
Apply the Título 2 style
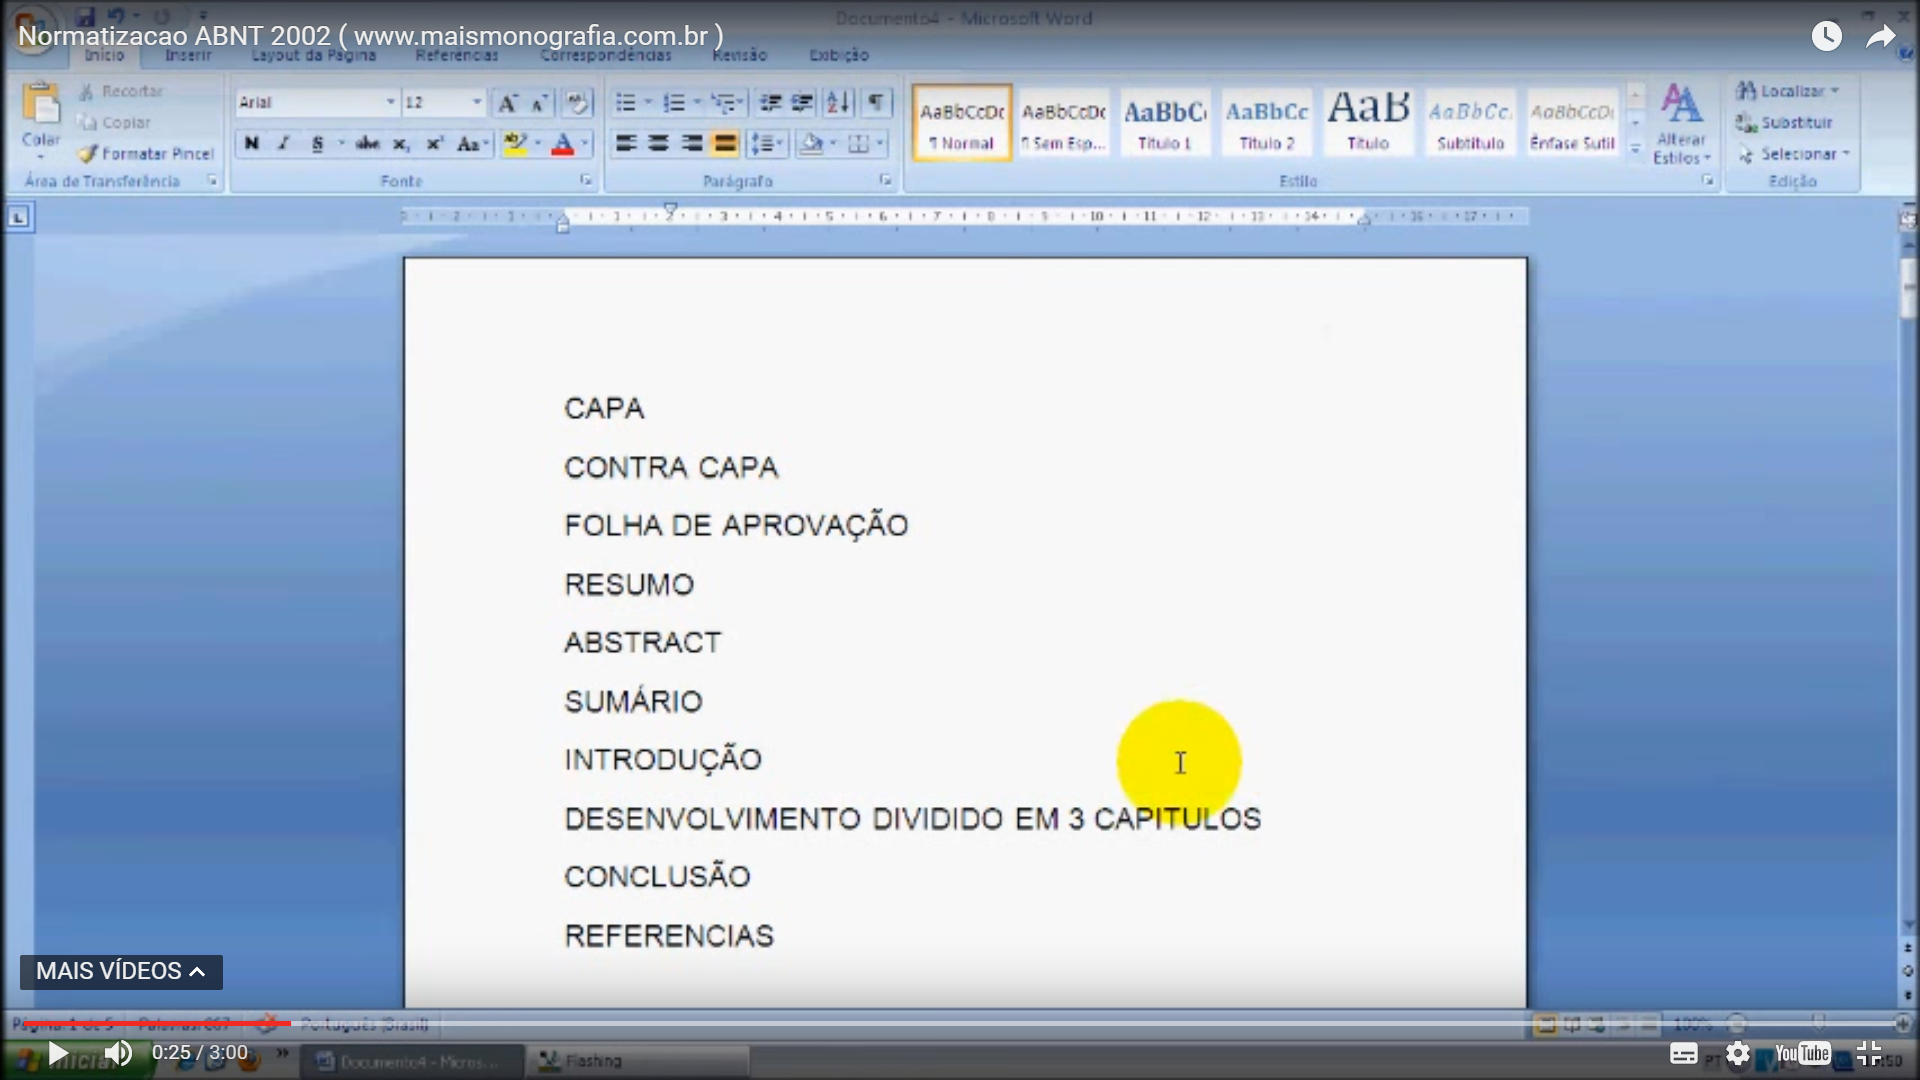(x=1267, y=123)
